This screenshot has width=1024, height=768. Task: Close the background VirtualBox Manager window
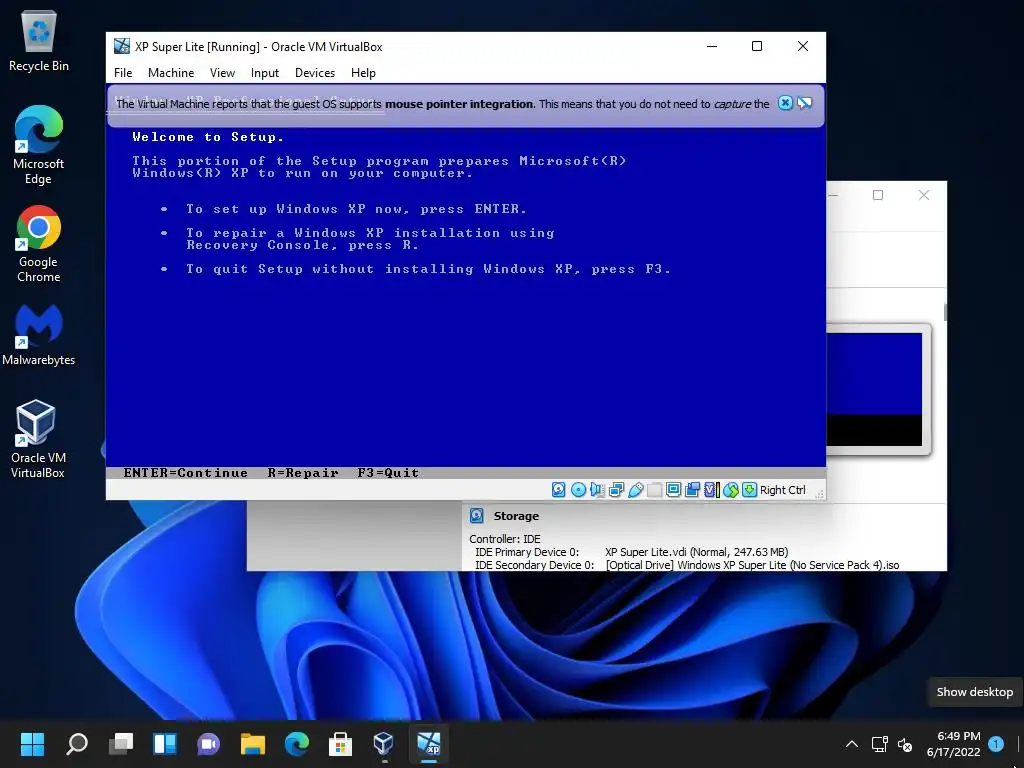(x=923, y=195)
